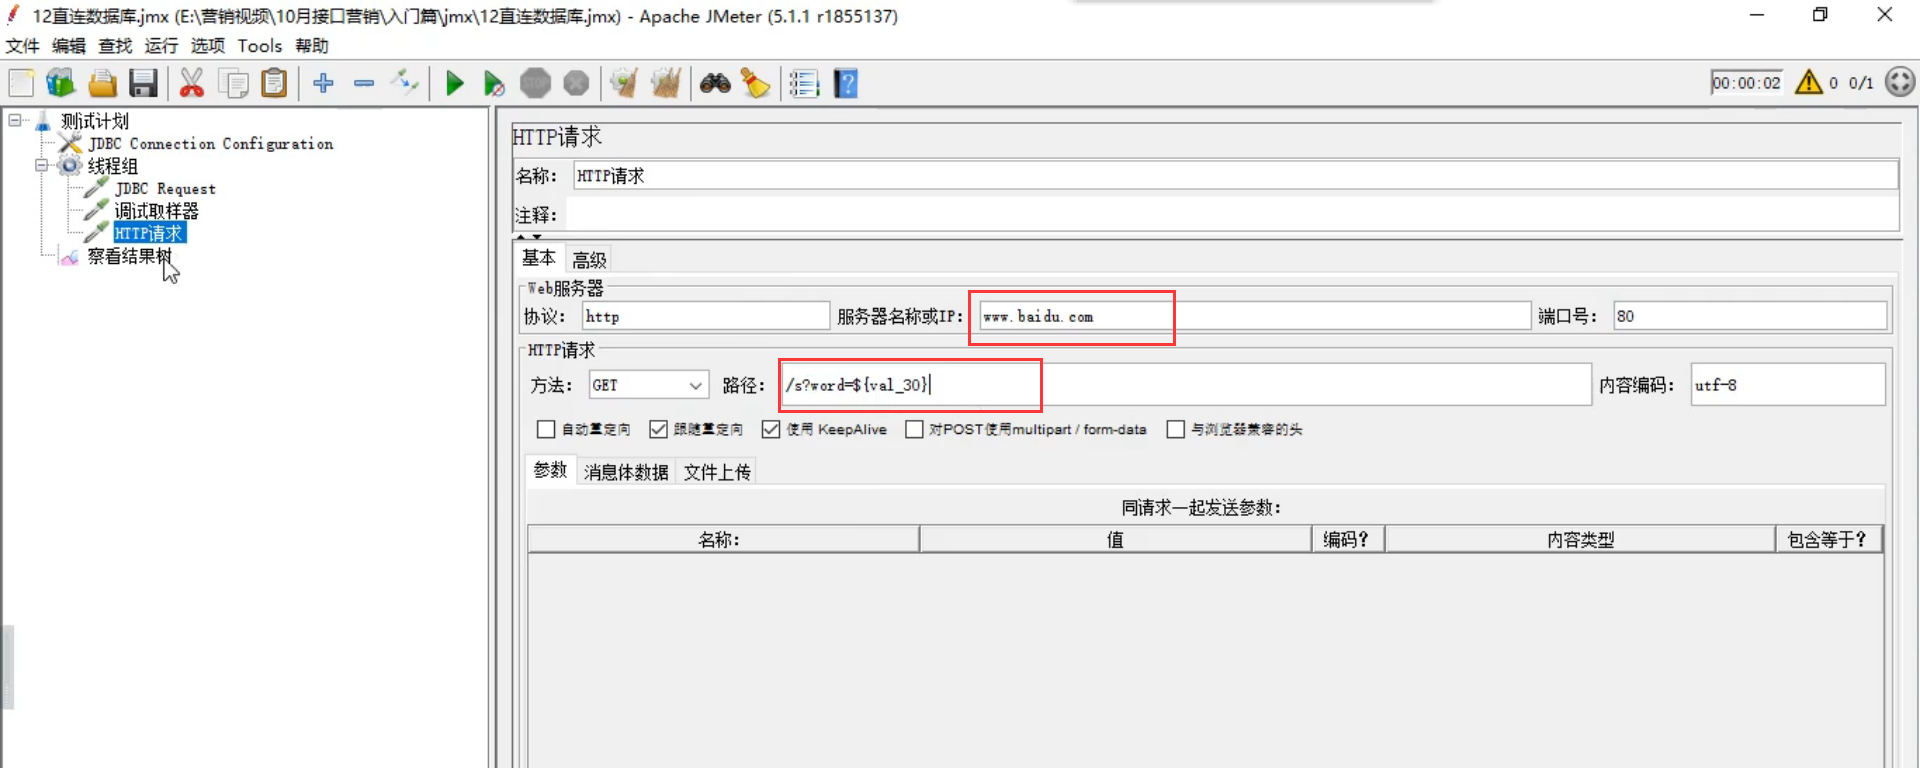Click the 内容类型 column header
Image resolution: width=1920 pixels, height=768 pixels.
pos(1580,540)
